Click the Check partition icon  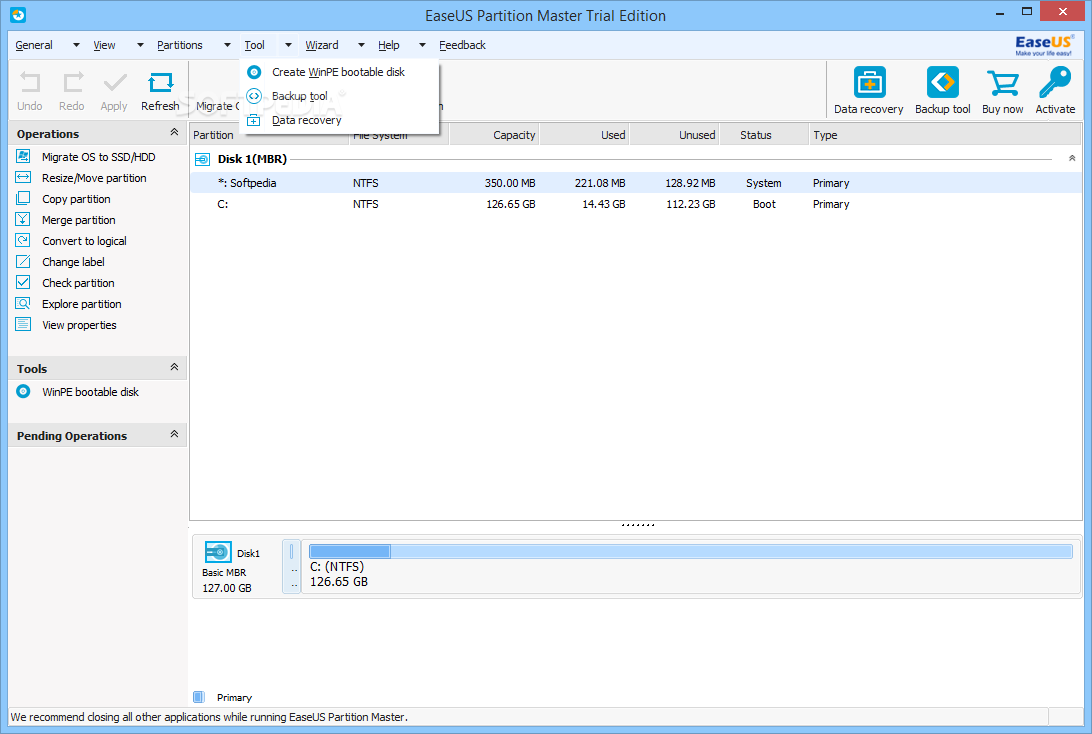click(x=23, y=282)
